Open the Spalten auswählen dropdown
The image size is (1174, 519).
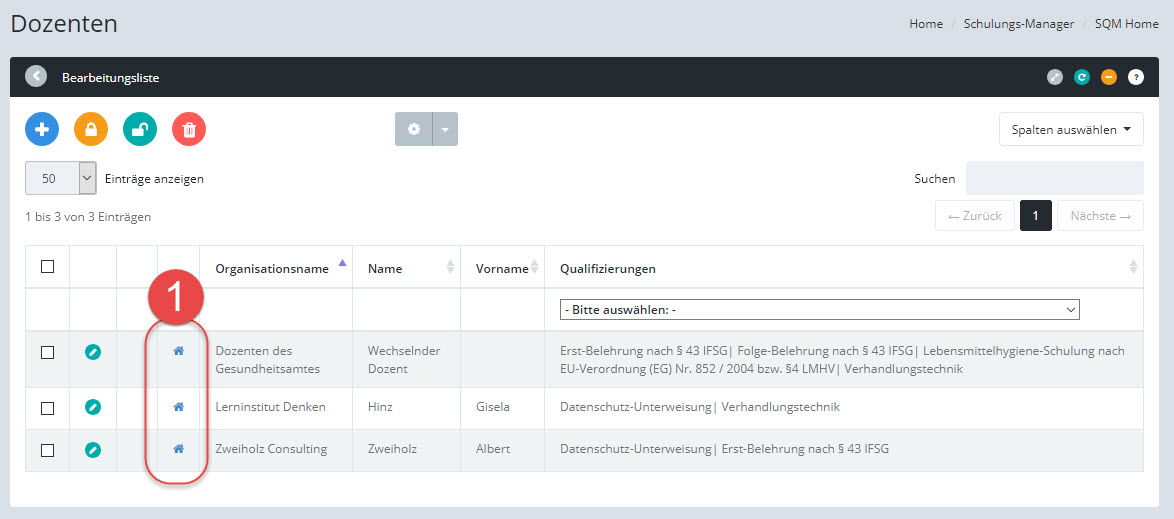coord(1070,129)
